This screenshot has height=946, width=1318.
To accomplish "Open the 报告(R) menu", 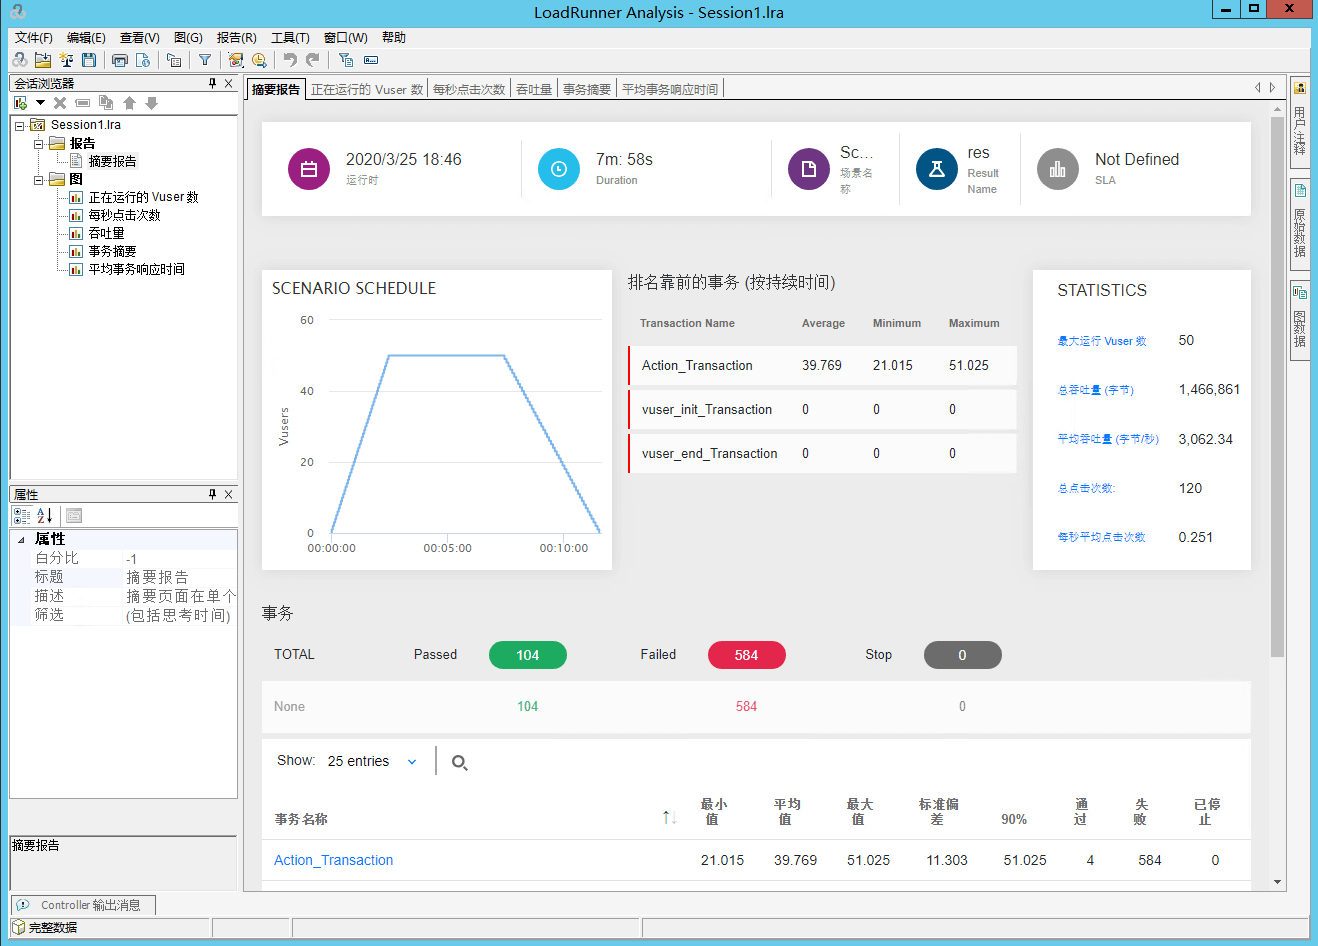I will pos(236,38).
